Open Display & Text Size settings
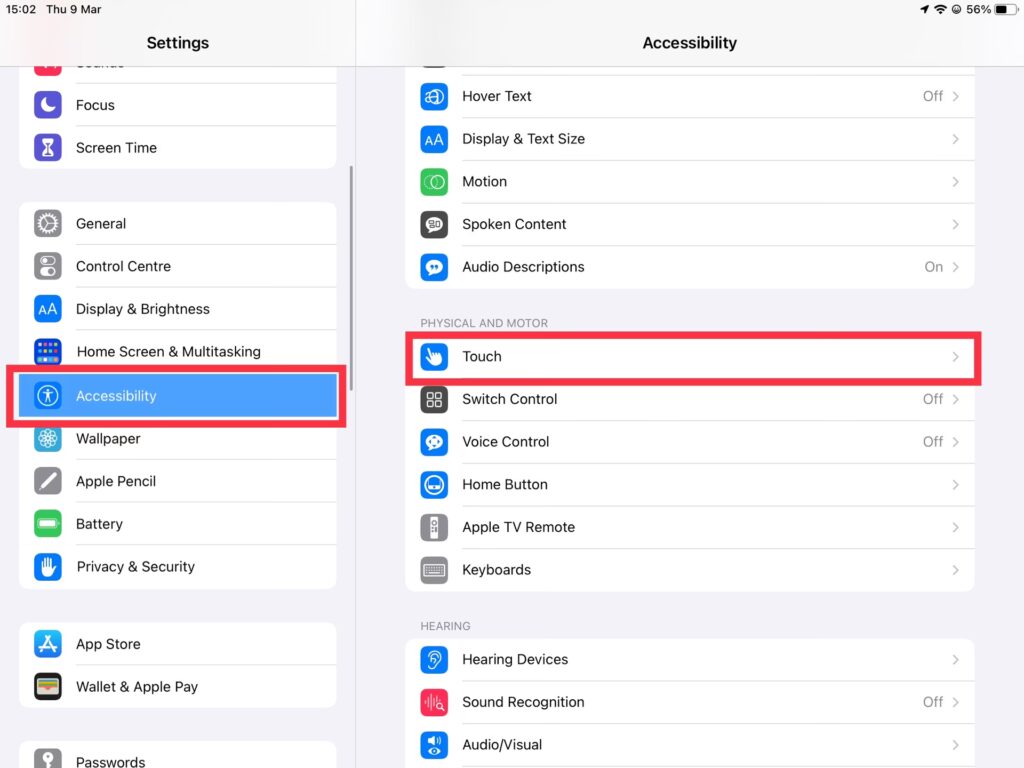The image size is (1024, 768). point(689,139)
